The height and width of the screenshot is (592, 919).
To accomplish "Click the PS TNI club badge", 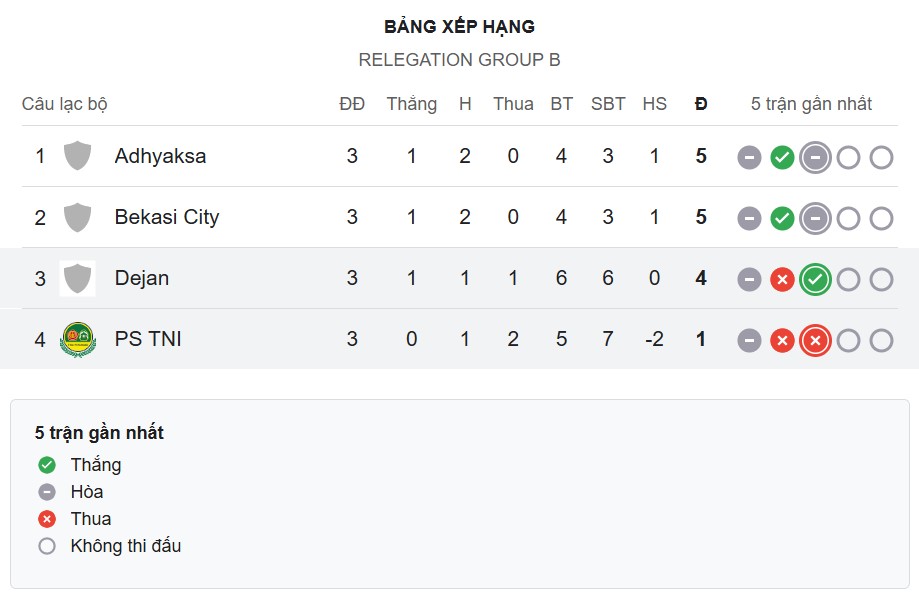I will coord(77,339).
